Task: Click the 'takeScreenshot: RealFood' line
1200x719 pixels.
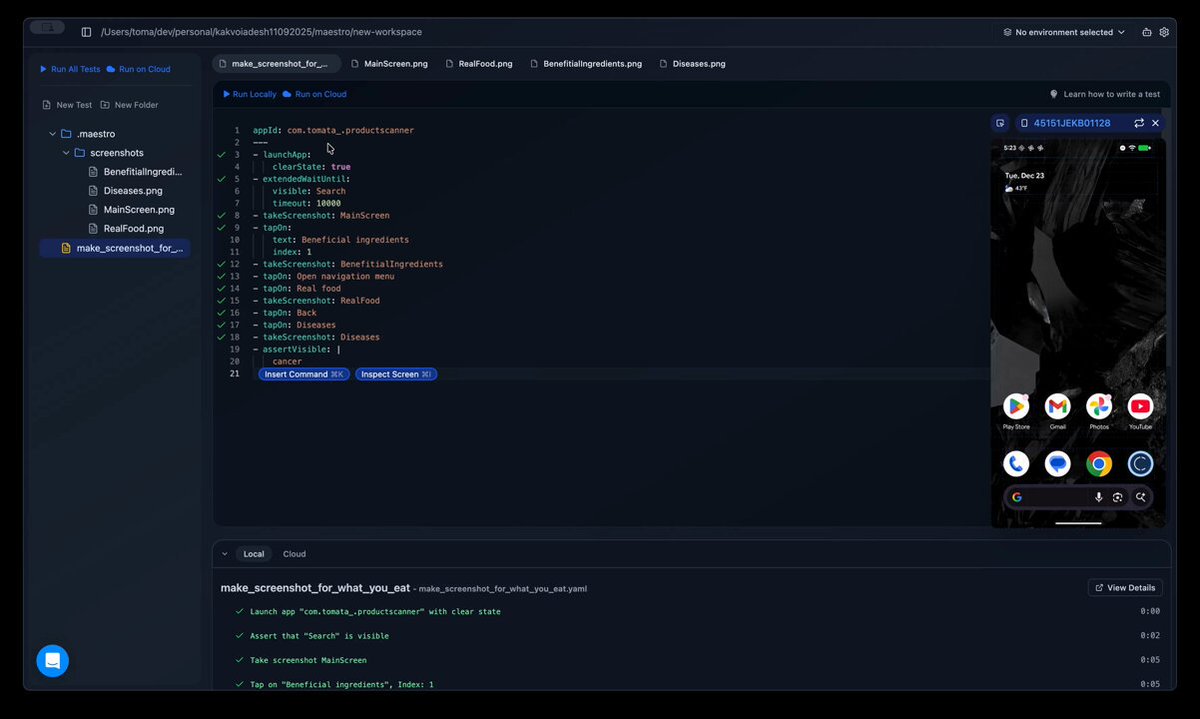Action: coord(316,300)
